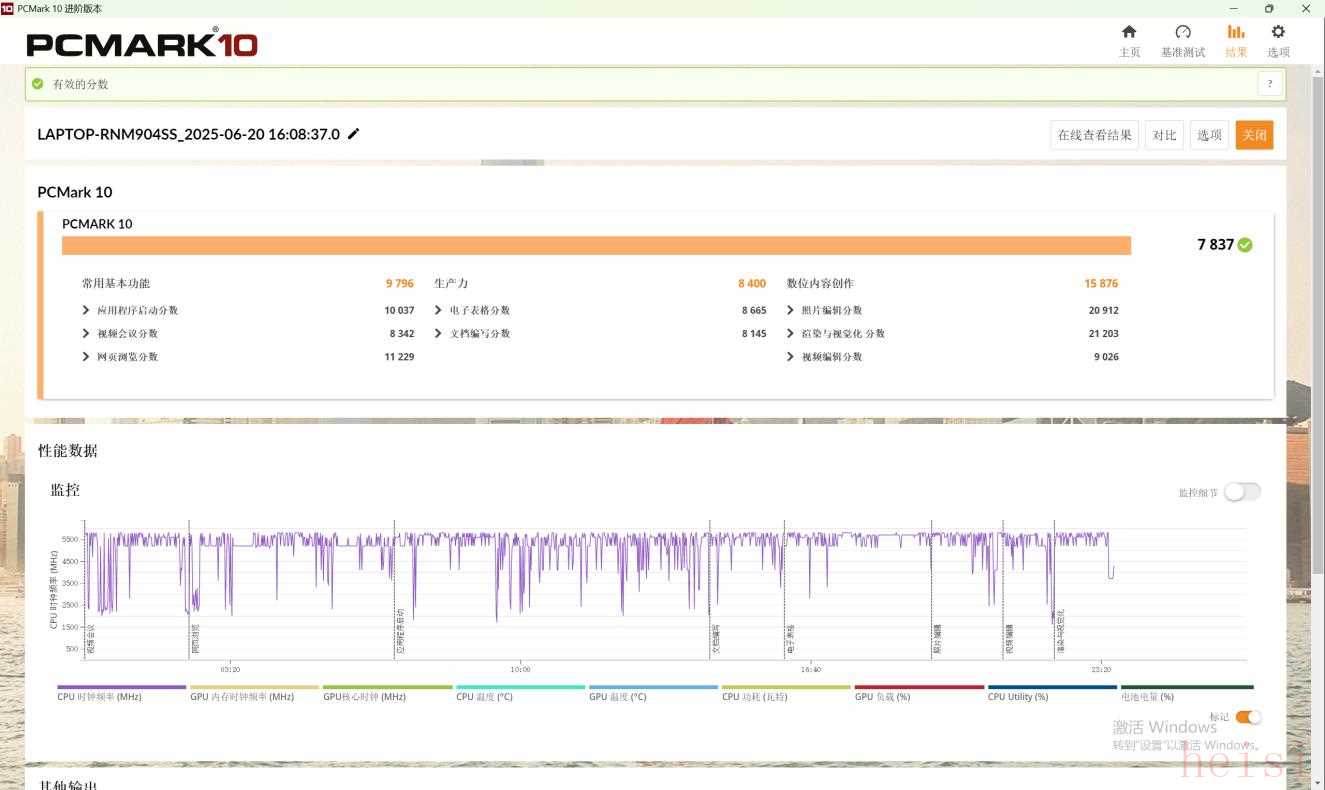Expand 应用程序启动分数 details
Viewport: 1325px width, 790px height.
click(x=87, y=310)
